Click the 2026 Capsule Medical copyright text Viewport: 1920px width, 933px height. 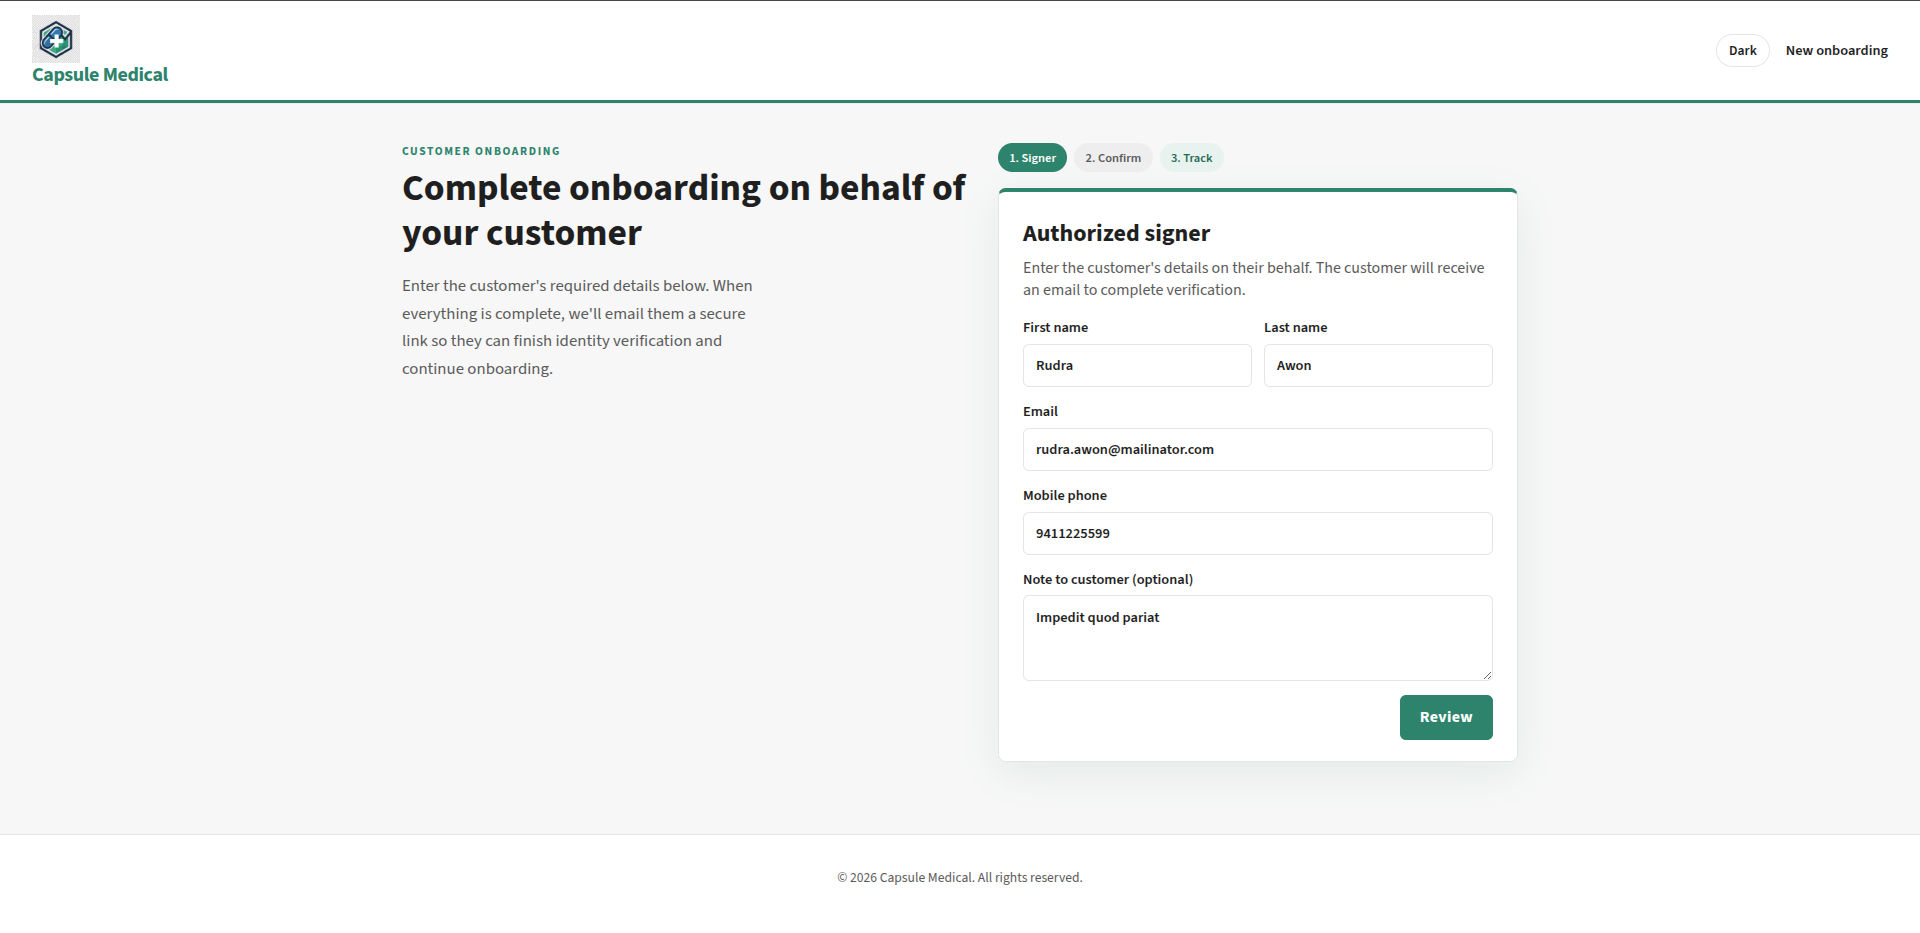[960, 878]
